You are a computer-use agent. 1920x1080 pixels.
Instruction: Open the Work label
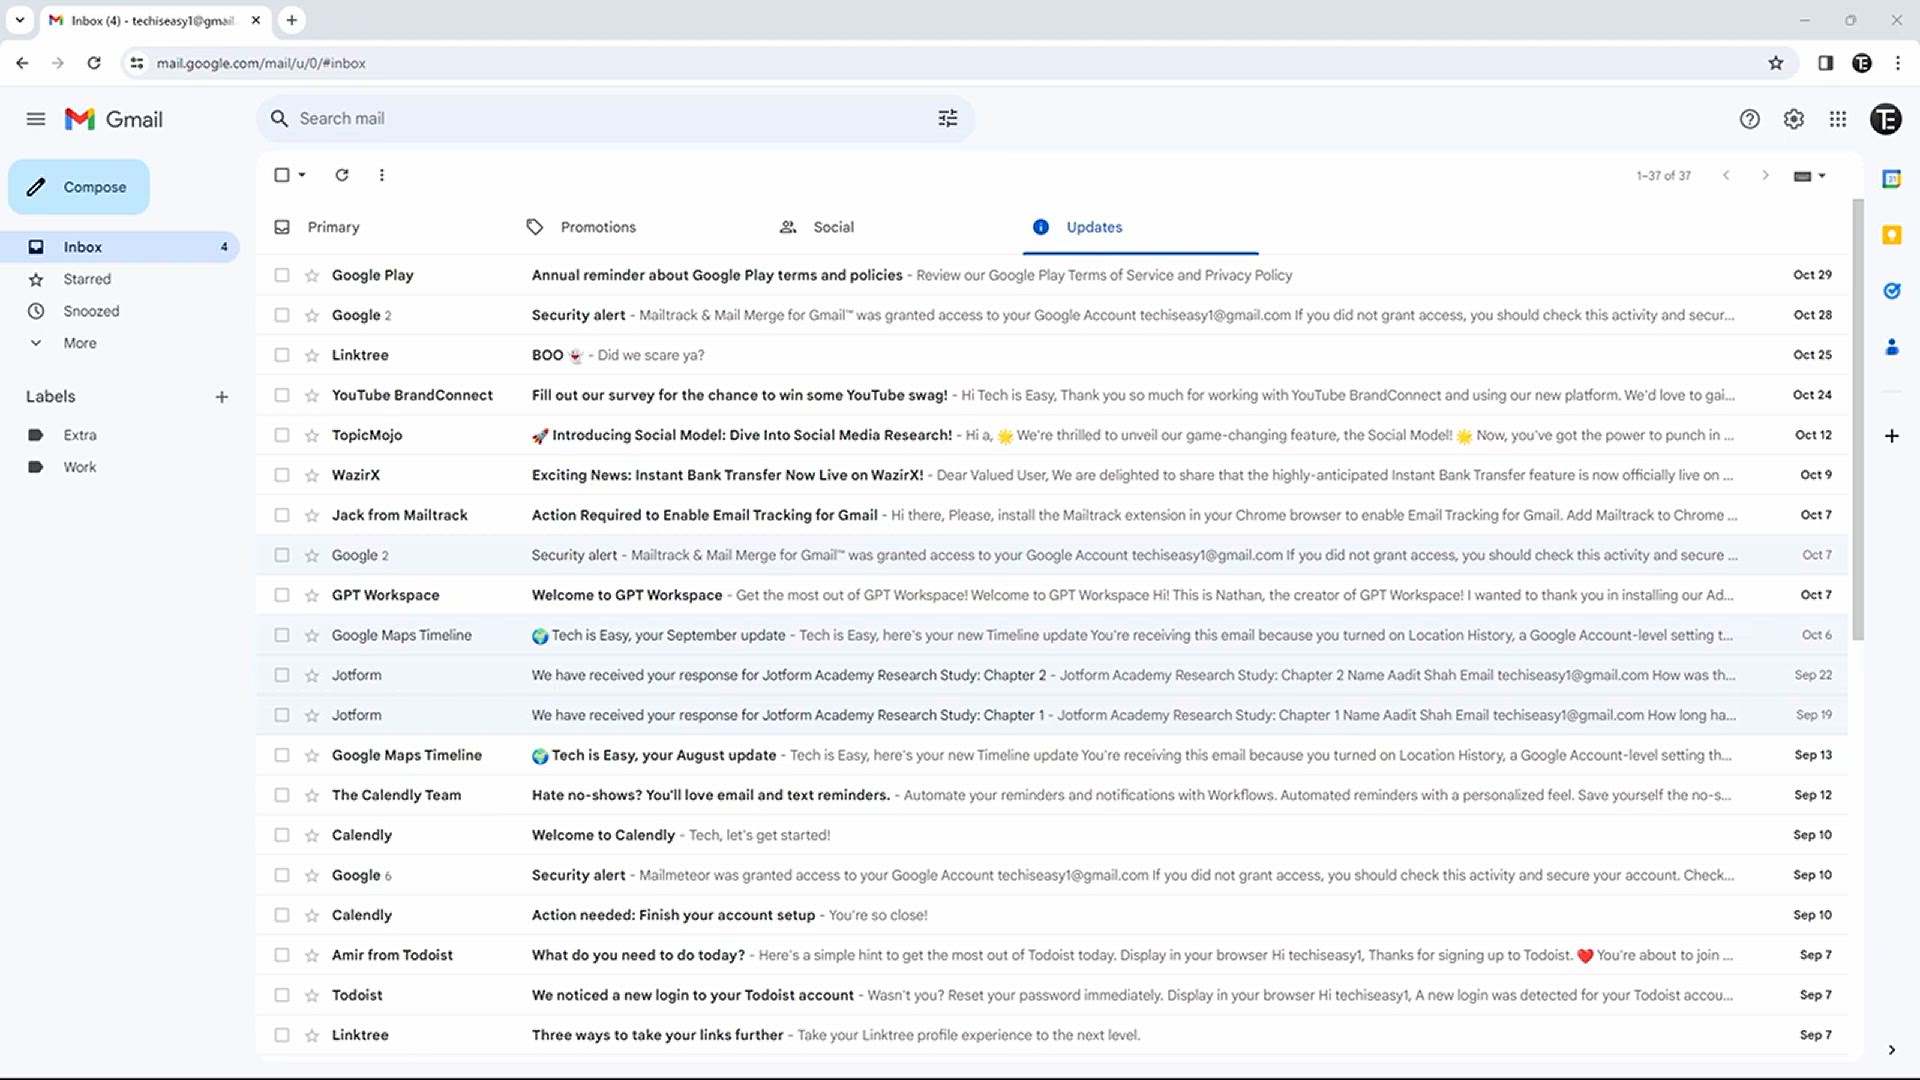point(120,467)
